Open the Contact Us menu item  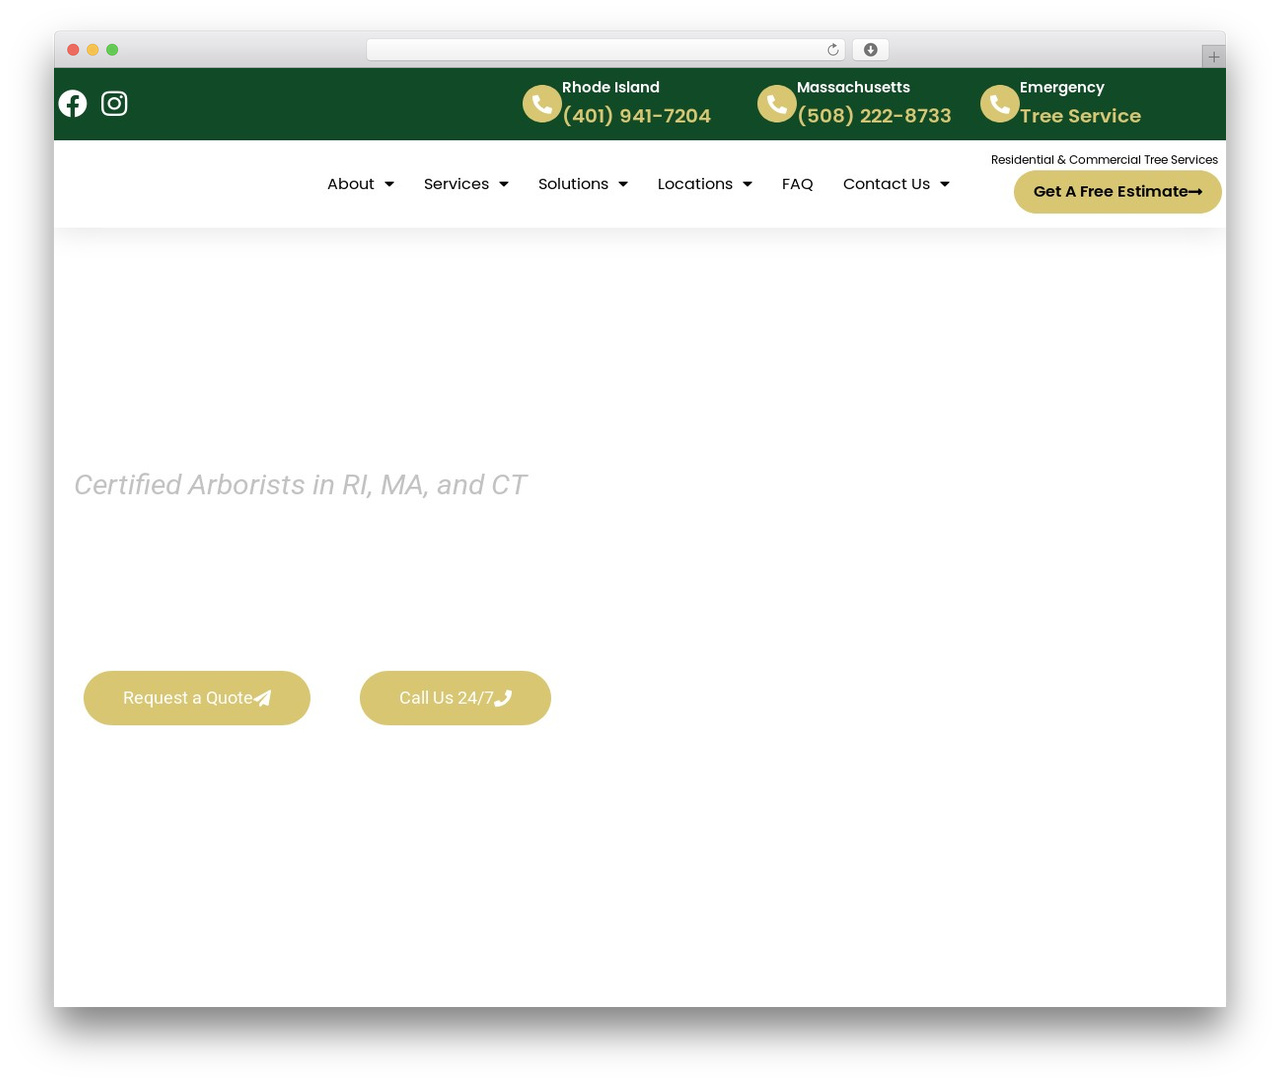[886, 184]
